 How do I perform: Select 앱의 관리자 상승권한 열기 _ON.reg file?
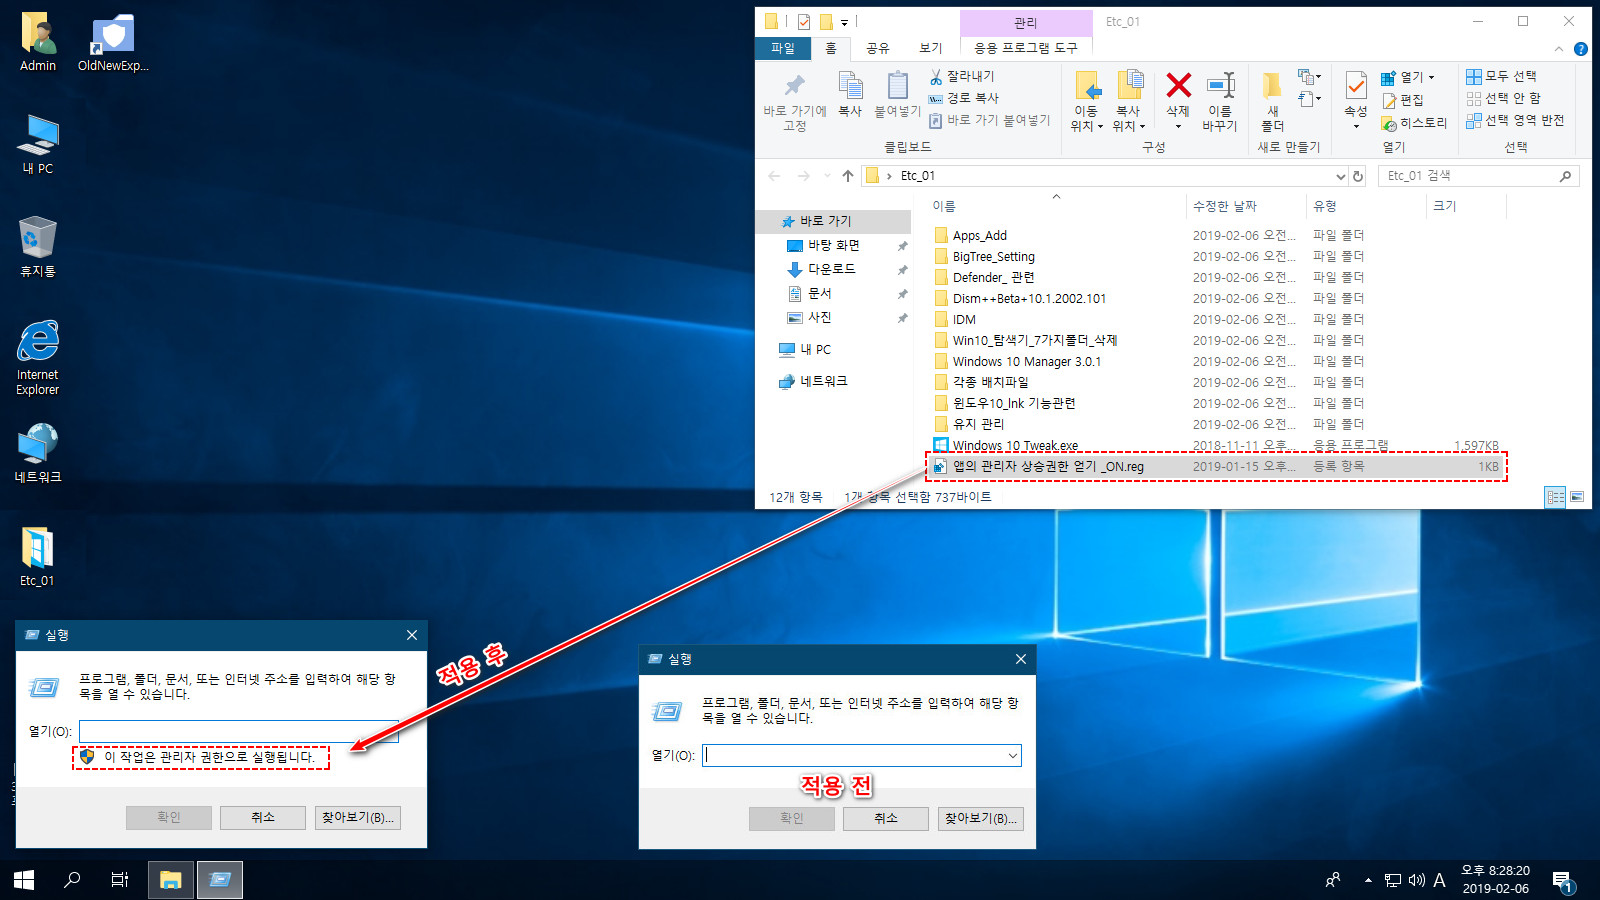1216,466
